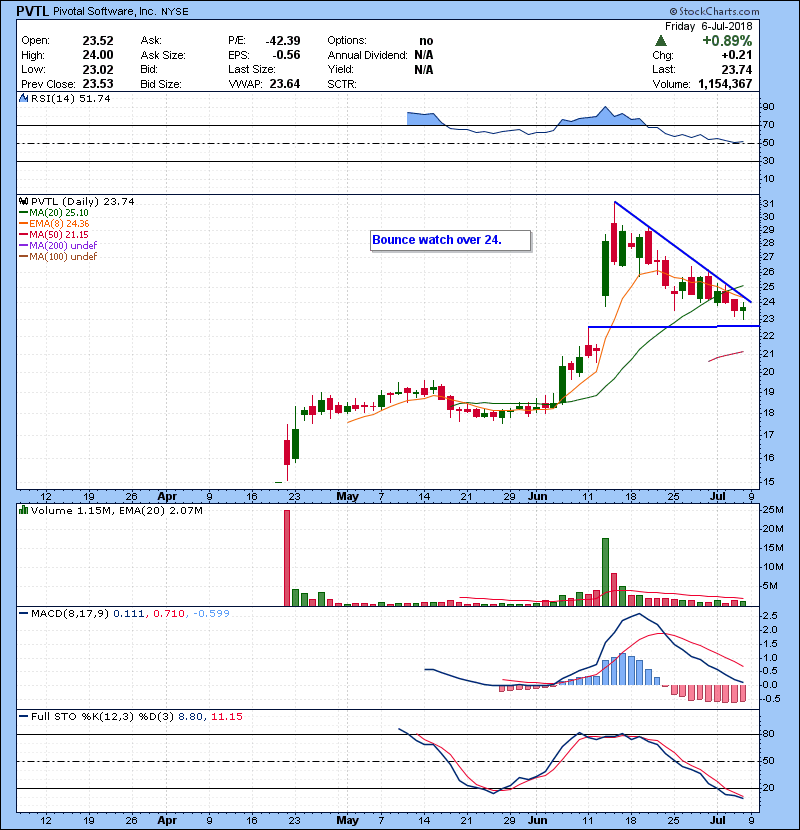Click the Low value 23.02
The height and width of the screenshot is (830, 800).
[98, 69]
